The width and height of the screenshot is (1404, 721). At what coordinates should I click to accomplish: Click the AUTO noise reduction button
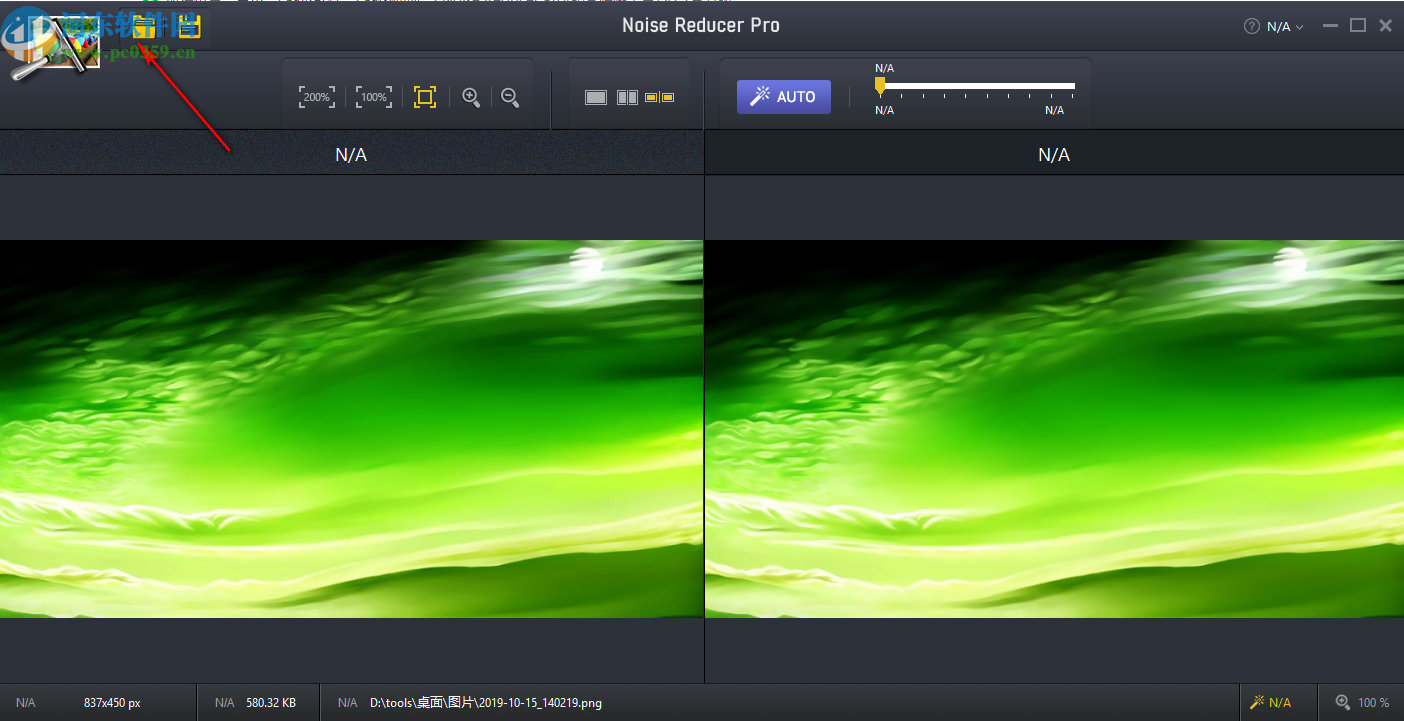tap(784, 97)
